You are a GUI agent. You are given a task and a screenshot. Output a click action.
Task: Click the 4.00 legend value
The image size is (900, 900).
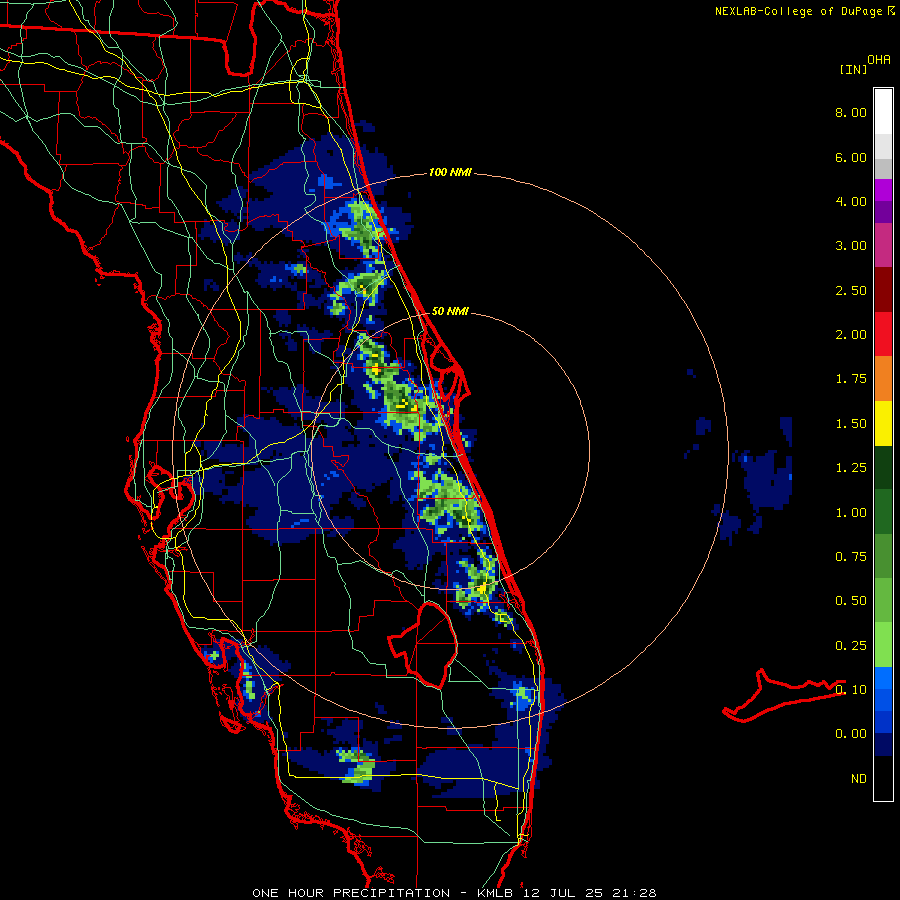[851, 201]
